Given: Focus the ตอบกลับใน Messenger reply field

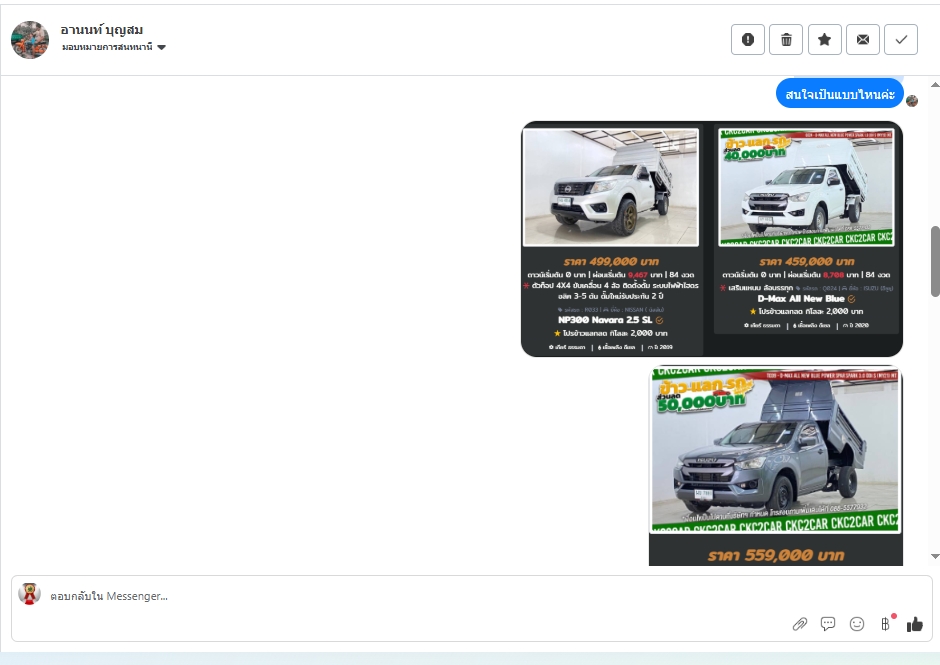Looking at the screenshot, I should (400, 596).
